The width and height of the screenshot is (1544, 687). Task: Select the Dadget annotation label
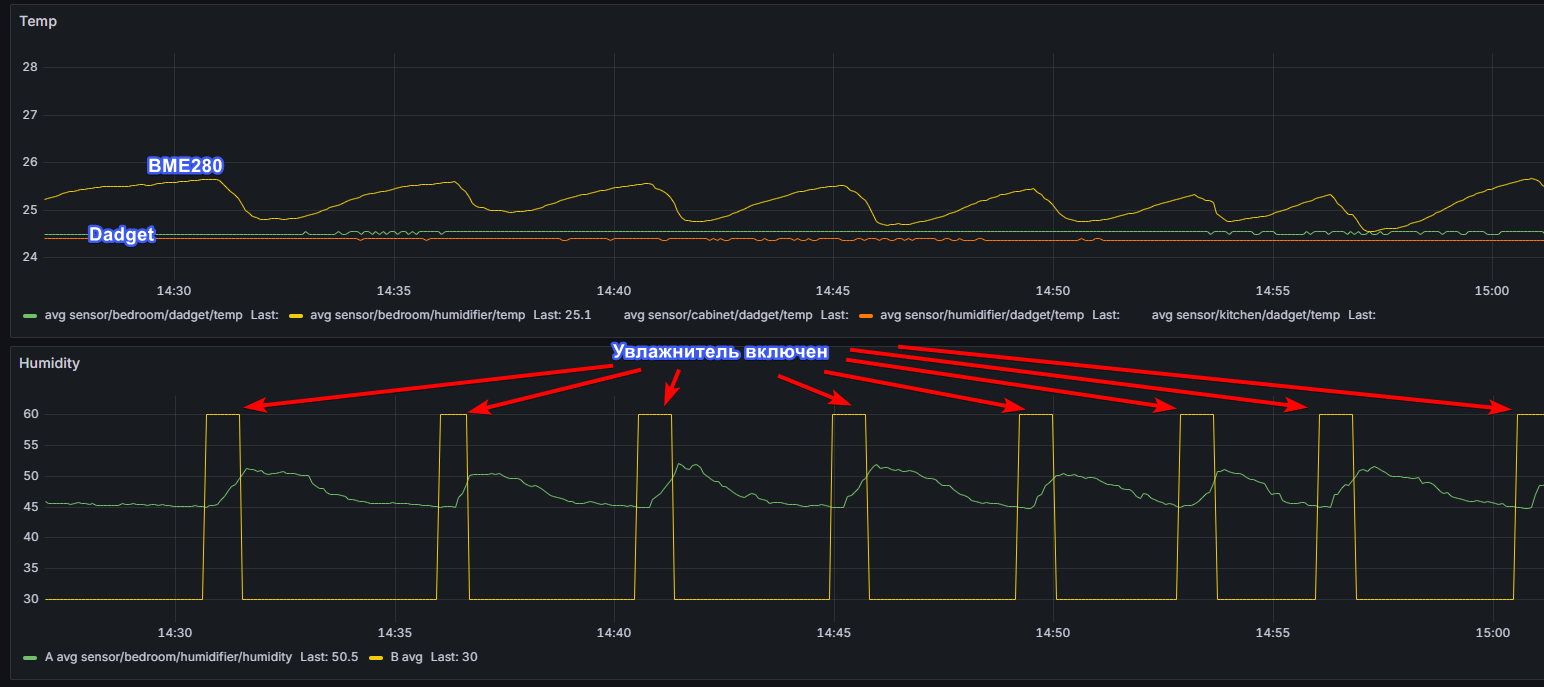pos(122,235)
